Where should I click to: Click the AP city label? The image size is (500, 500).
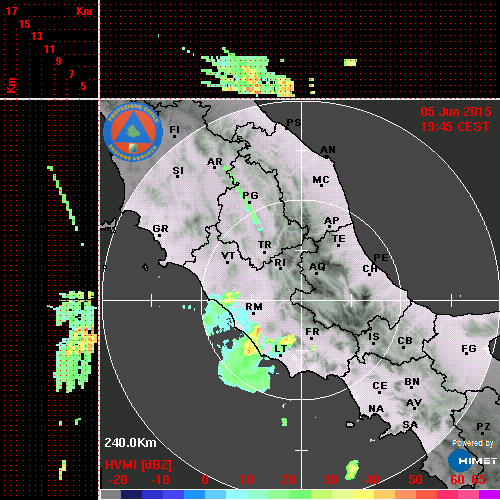(x=332, y=221)
